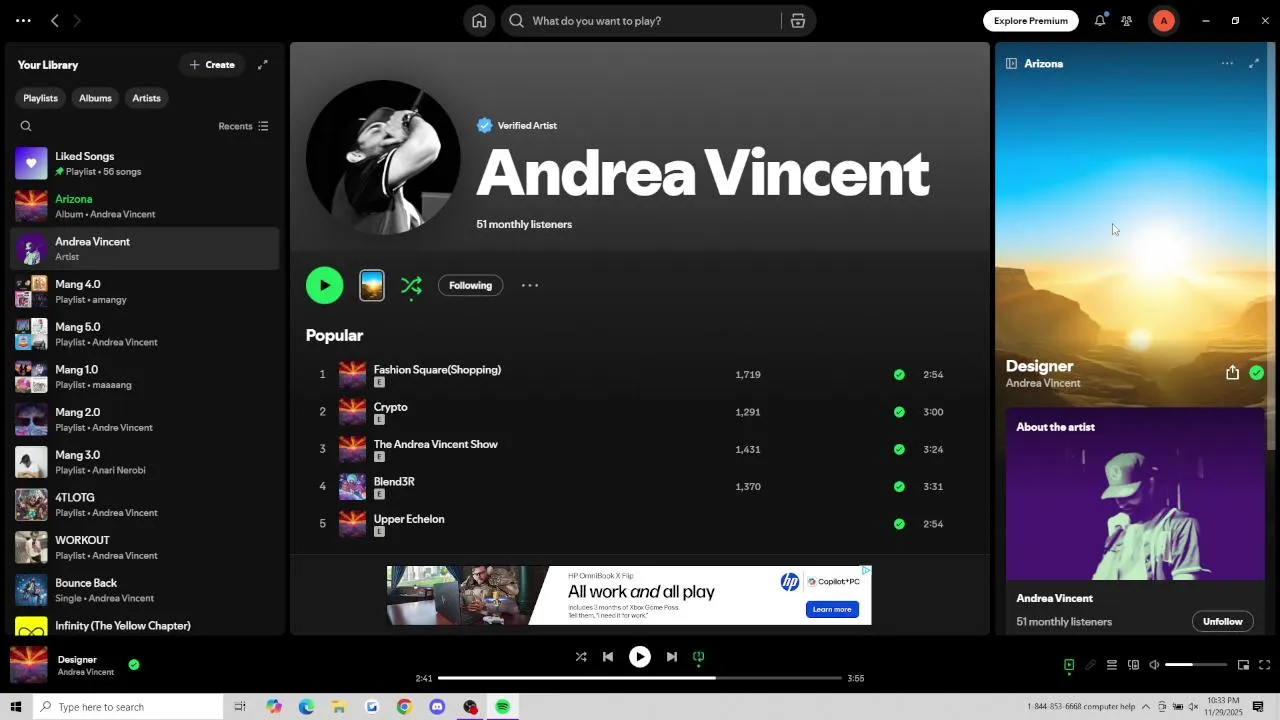Toggle shuffle in the playback bar

pos(581,657)
